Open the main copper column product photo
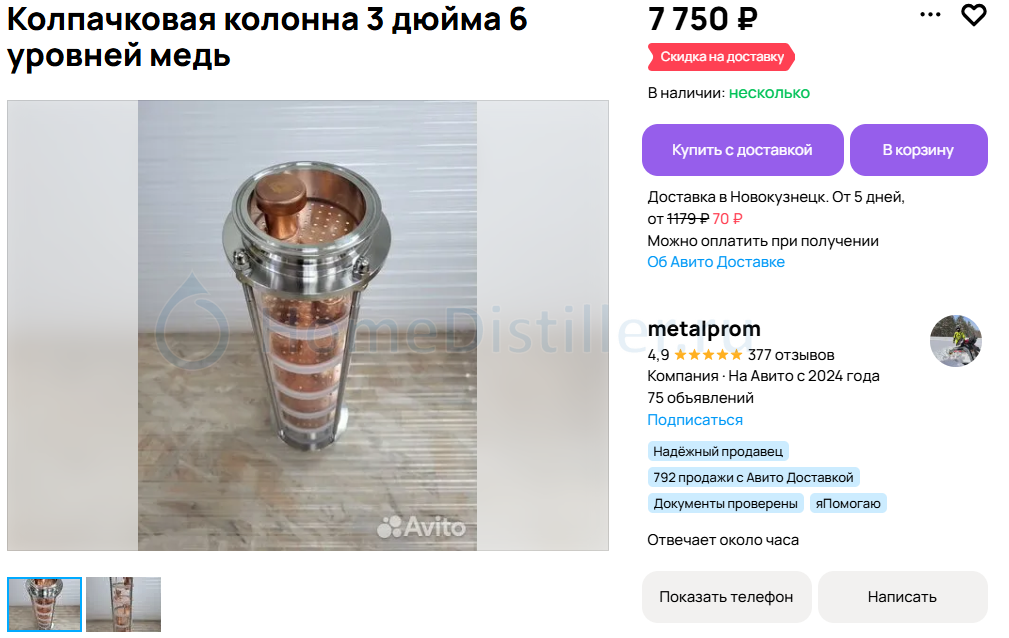 tap(308, 325)
